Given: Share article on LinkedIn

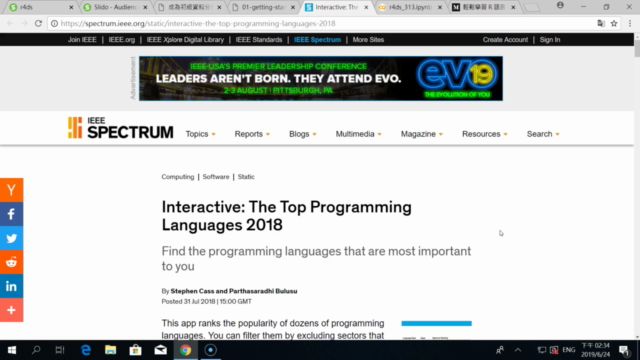Looking at the screenshot, I should pyautogui.click(x=11, y=286).
